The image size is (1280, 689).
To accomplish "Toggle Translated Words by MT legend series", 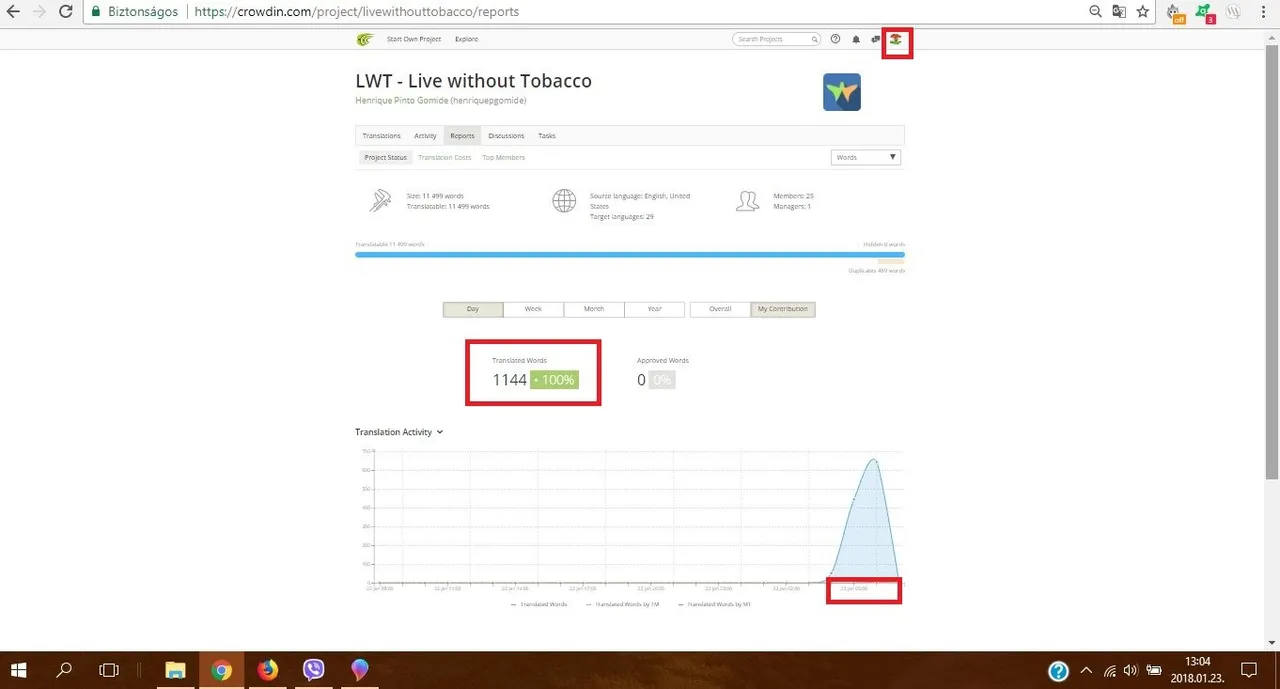I will click(715, 605).
